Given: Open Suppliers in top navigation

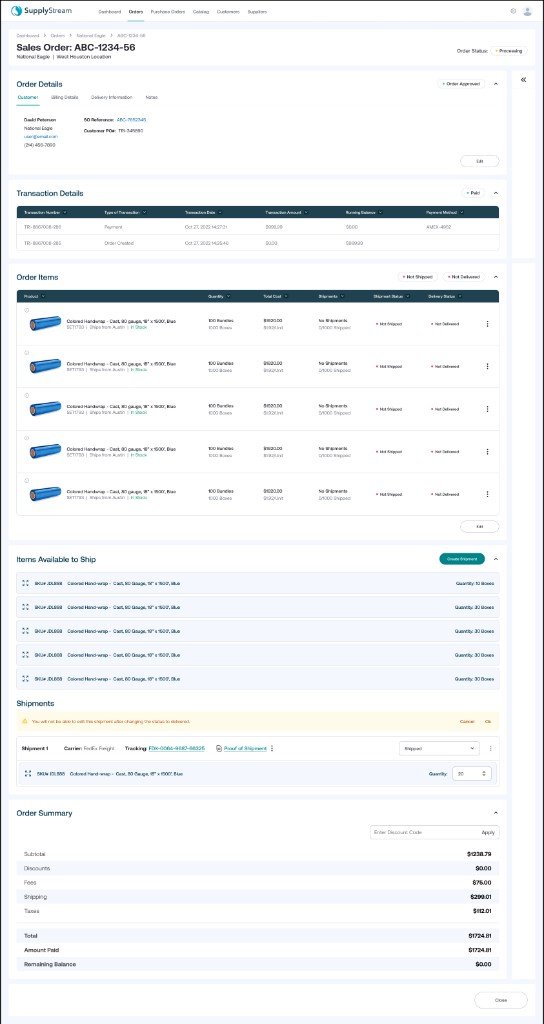Looking at the screenshot, I should tap(257, 12).
